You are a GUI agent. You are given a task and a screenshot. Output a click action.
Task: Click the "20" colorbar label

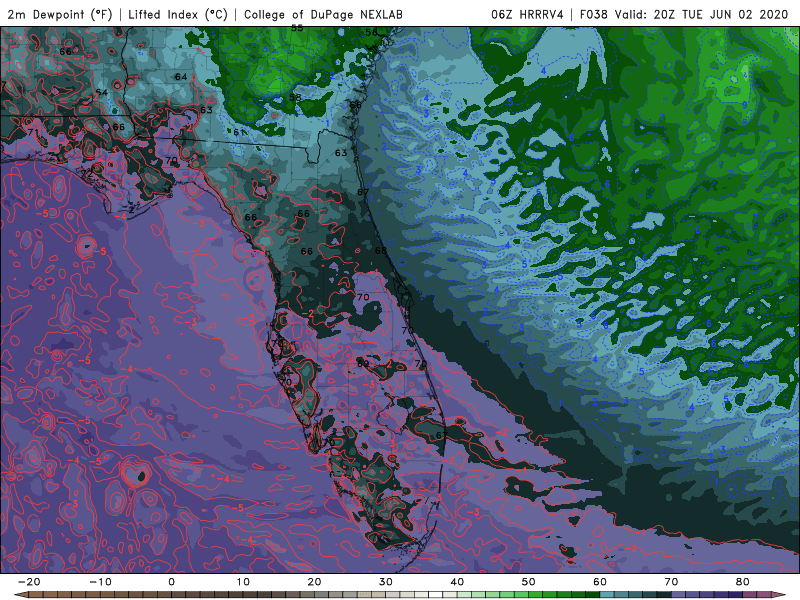click(314, 582)
